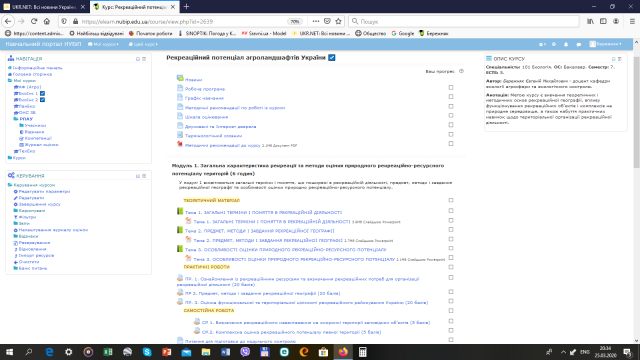This screenshot has height=360, width=640.
Task: Check the Шкала оцінювання completion box
Action: pyautogui.click(x=451, y=116)
